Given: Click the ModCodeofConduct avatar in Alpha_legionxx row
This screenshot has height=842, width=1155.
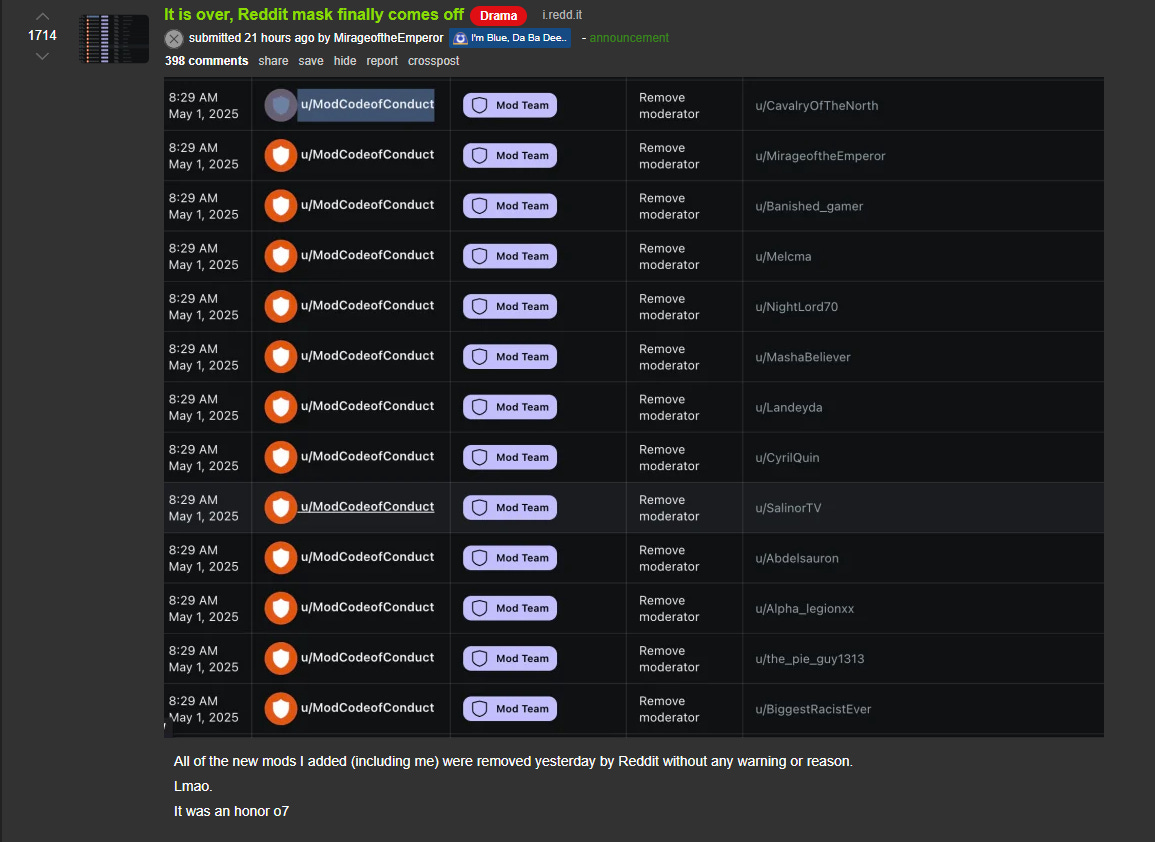Looking at the screenshot, I should [281, 608].
